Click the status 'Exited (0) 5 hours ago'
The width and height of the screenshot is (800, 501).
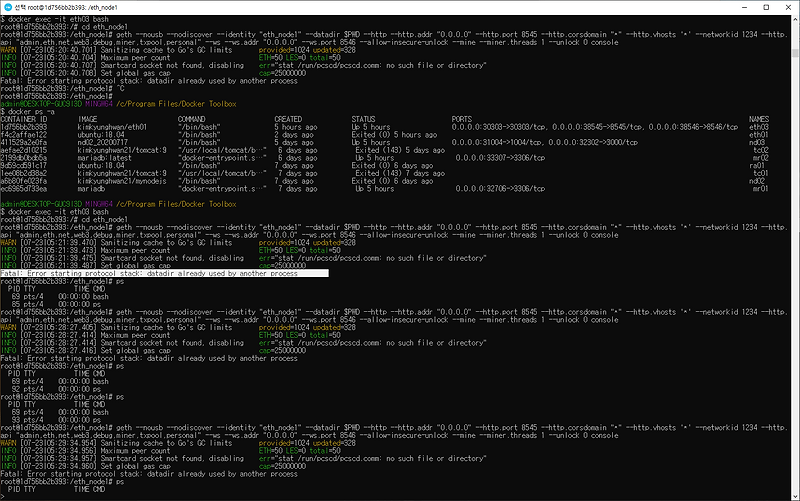(x=394, y=135)
